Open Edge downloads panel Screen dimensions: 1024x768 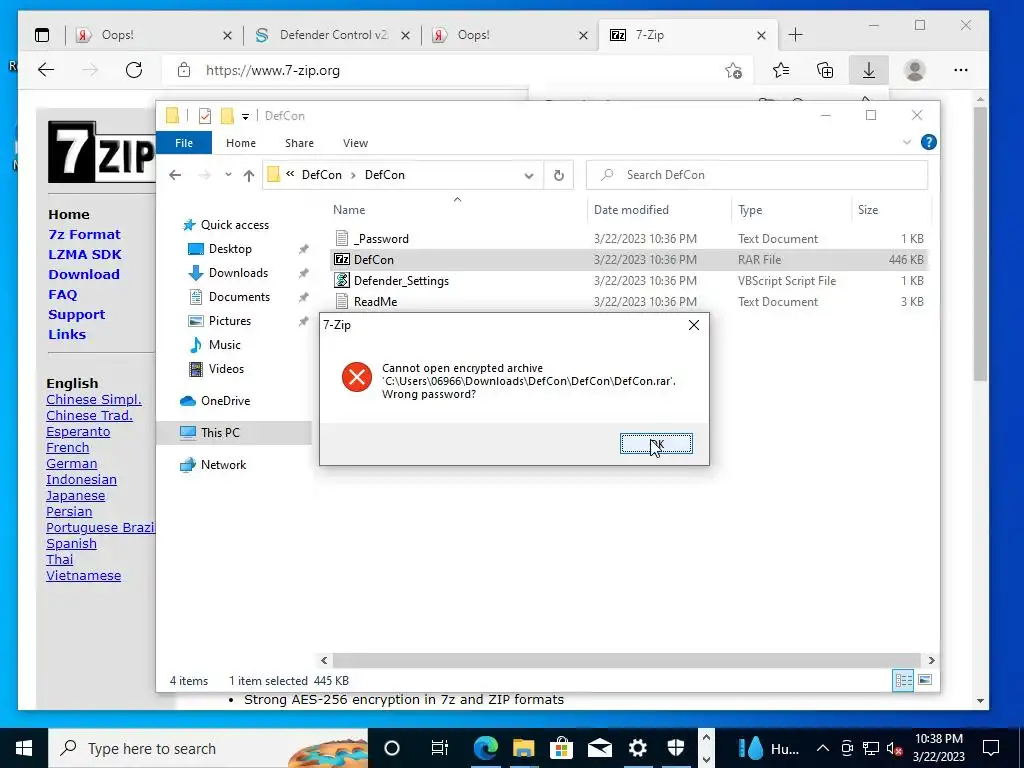point(869,70)
